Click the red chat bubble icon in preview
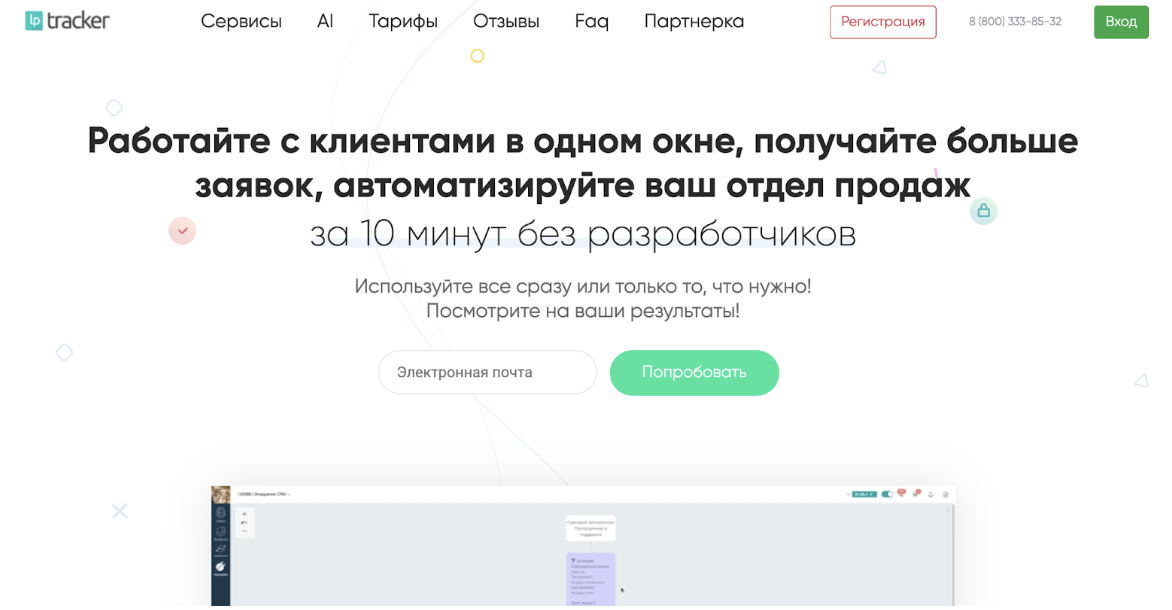The height and width of the screenshot is (610, 1172). tap(901, 493)
